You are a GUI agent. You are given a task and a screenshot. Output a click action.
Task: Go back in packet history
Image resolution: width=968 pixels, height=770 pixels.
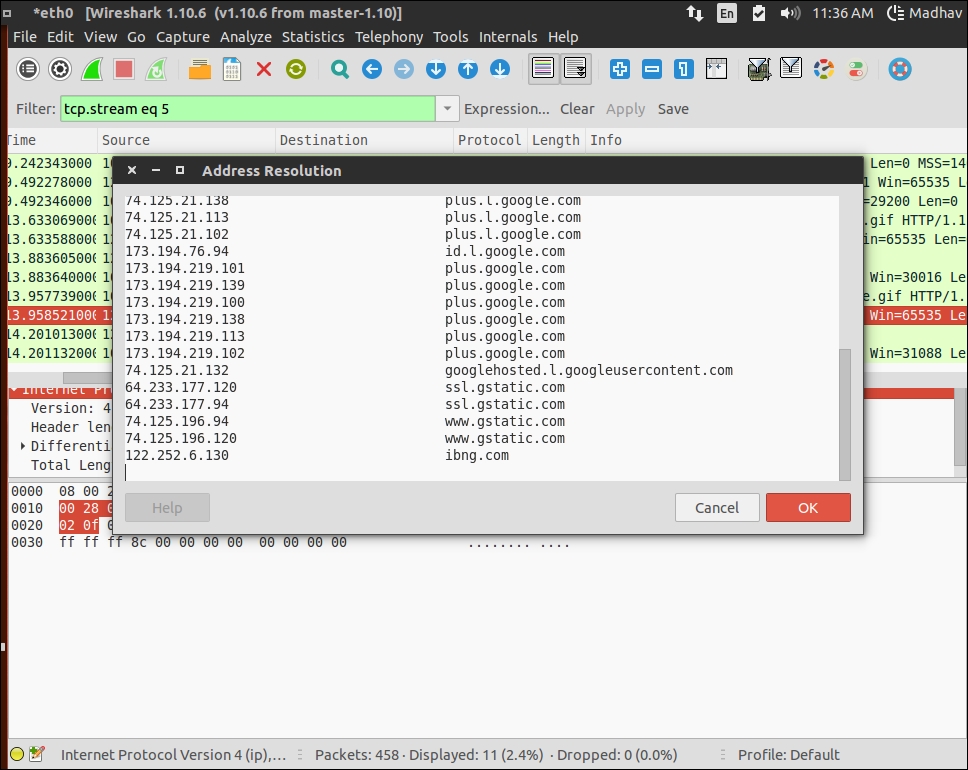[x=372, y=69]
